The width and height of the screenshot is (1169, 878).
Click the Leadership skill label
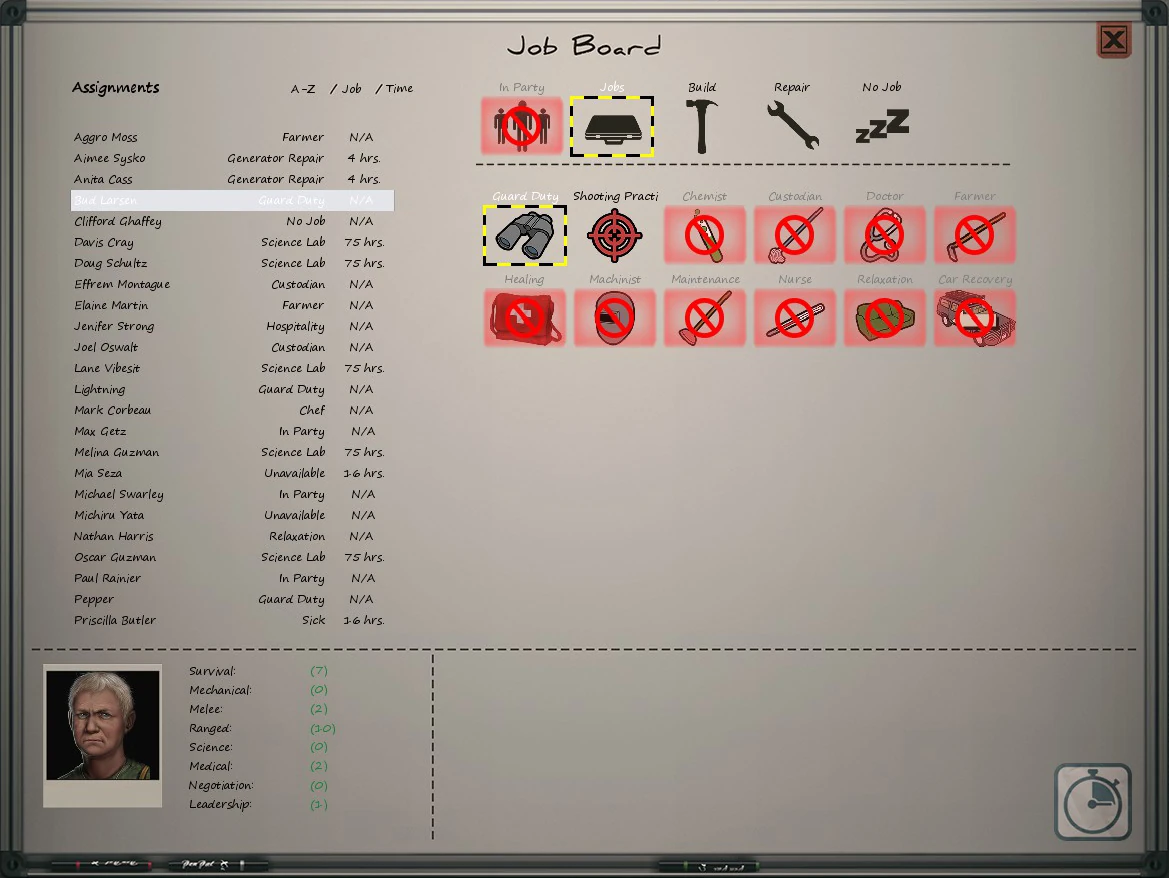click(x=220, y=804)
